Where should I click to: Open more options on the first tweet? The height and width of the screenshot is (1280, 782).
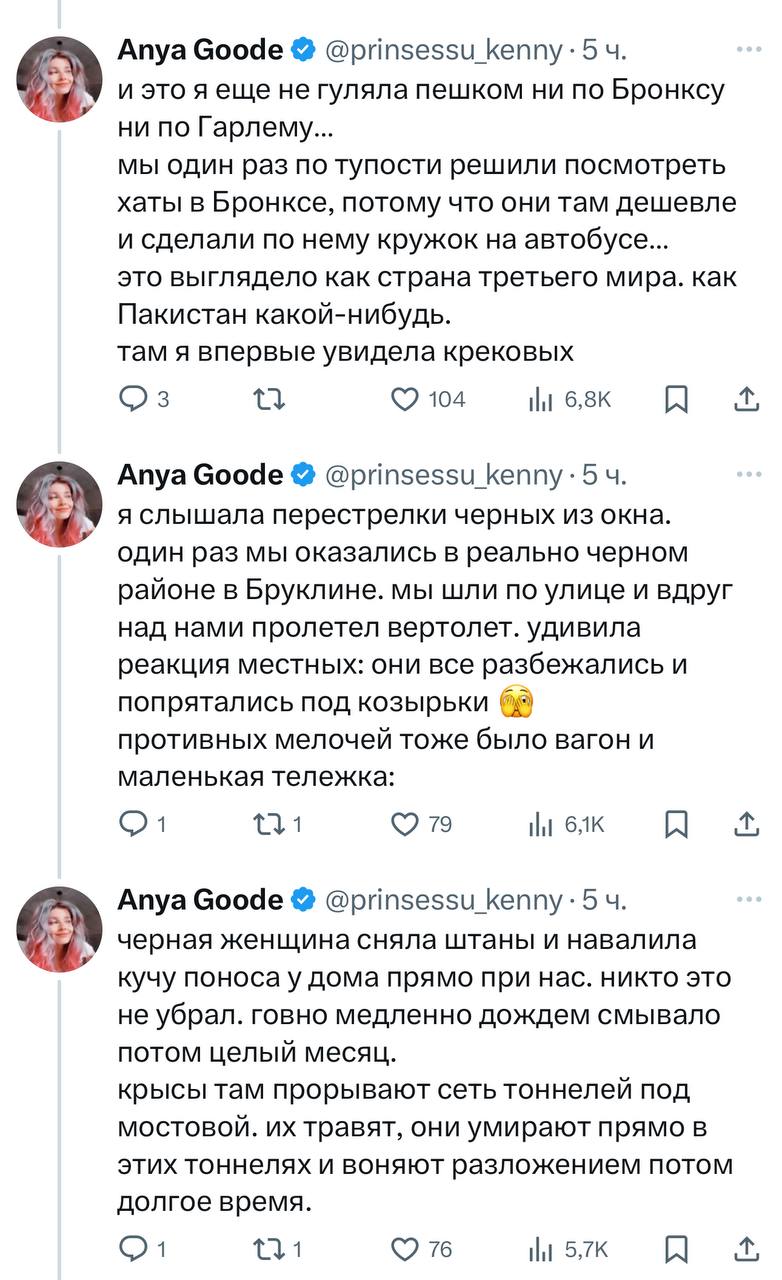(x=748, y=47)
